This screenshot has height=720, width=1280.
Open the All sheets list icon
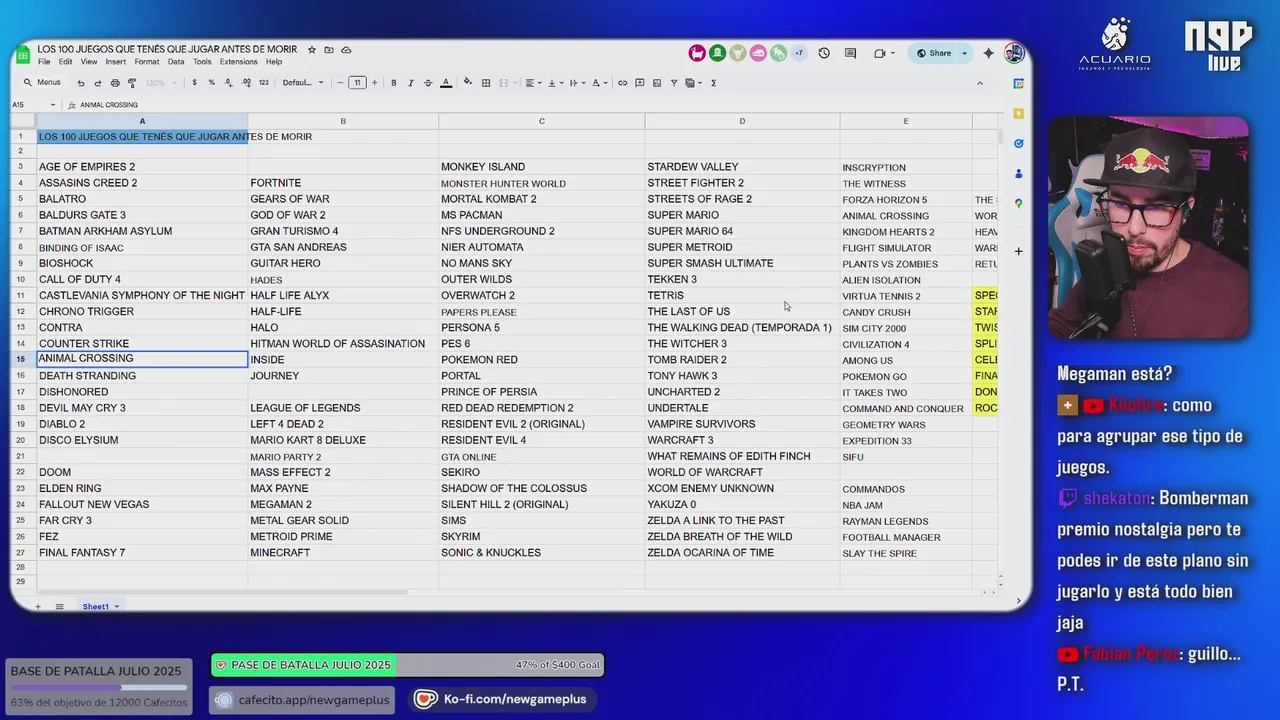[x=59, y=607]
